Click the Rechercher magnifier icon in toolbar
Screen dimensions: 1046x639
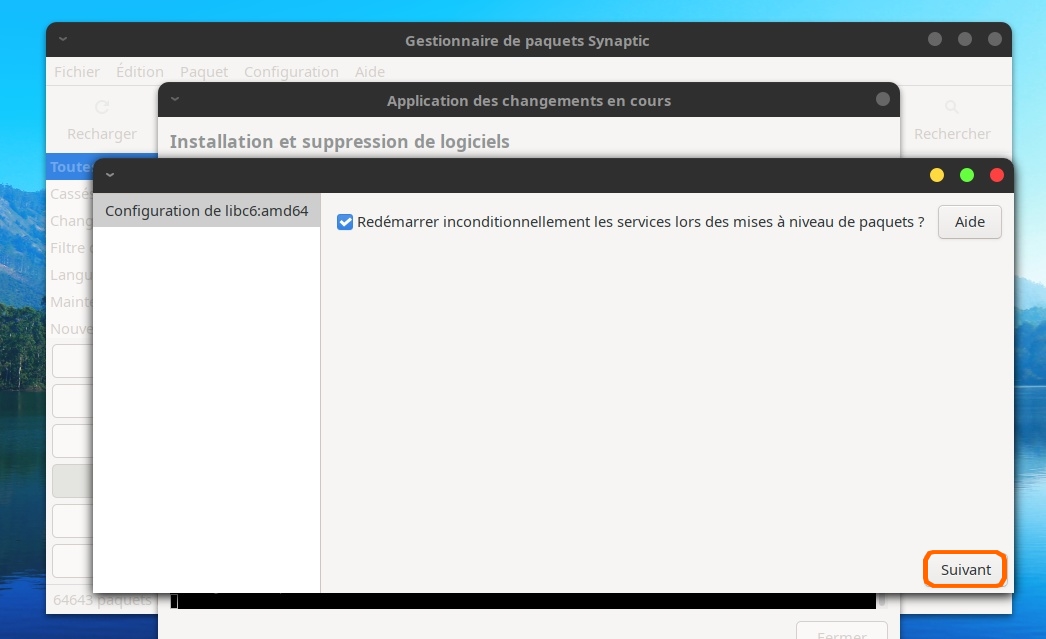pos(952,107)
